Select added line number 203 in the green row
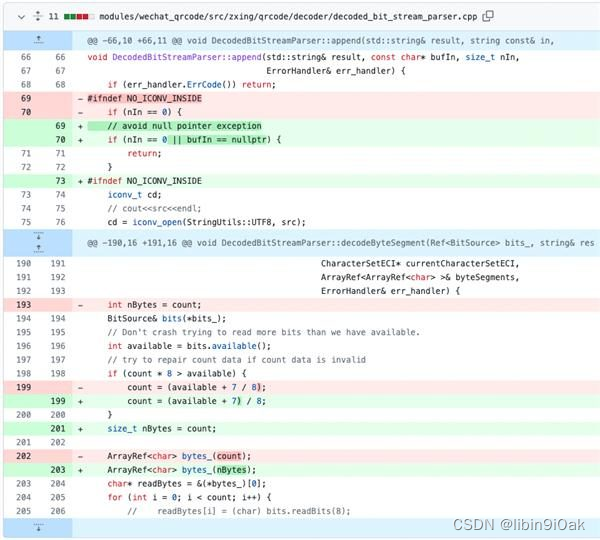This screenshot has height=540, width=600. (58, 470)
